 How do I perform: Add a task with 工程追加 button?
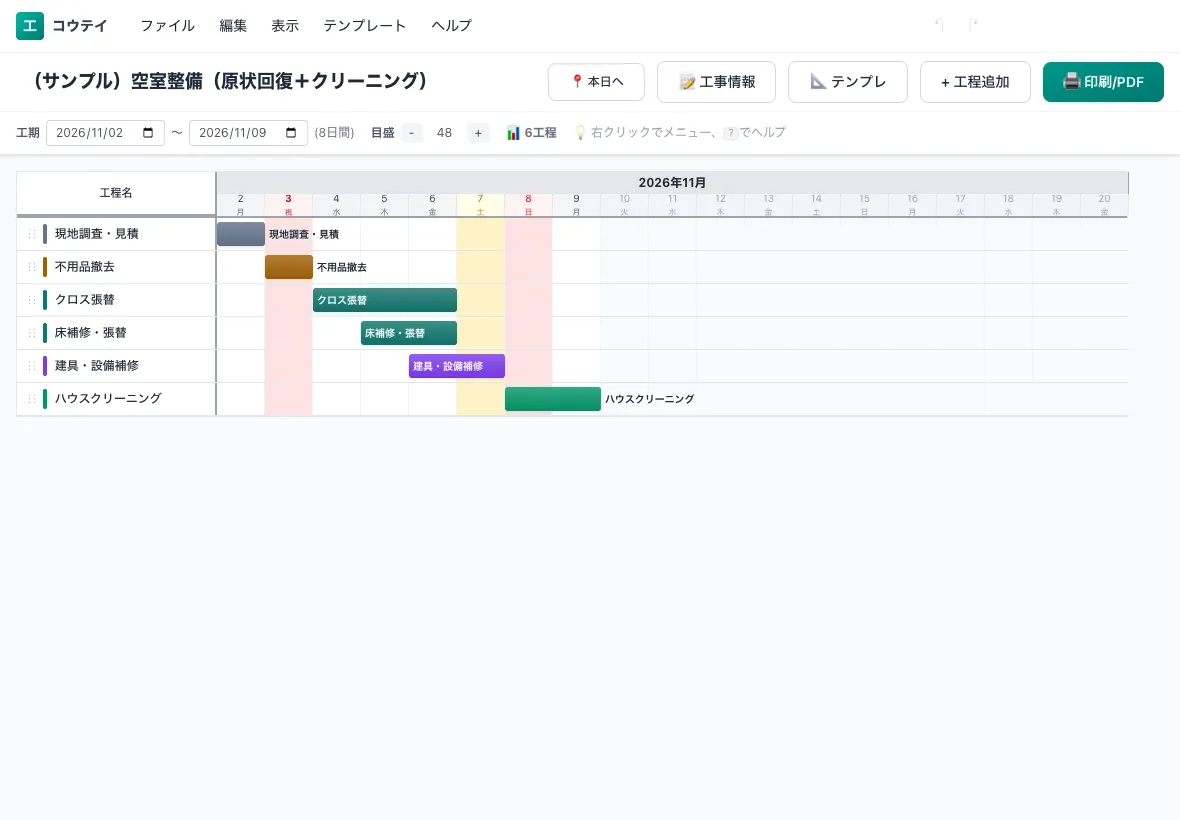pos(975,82)
